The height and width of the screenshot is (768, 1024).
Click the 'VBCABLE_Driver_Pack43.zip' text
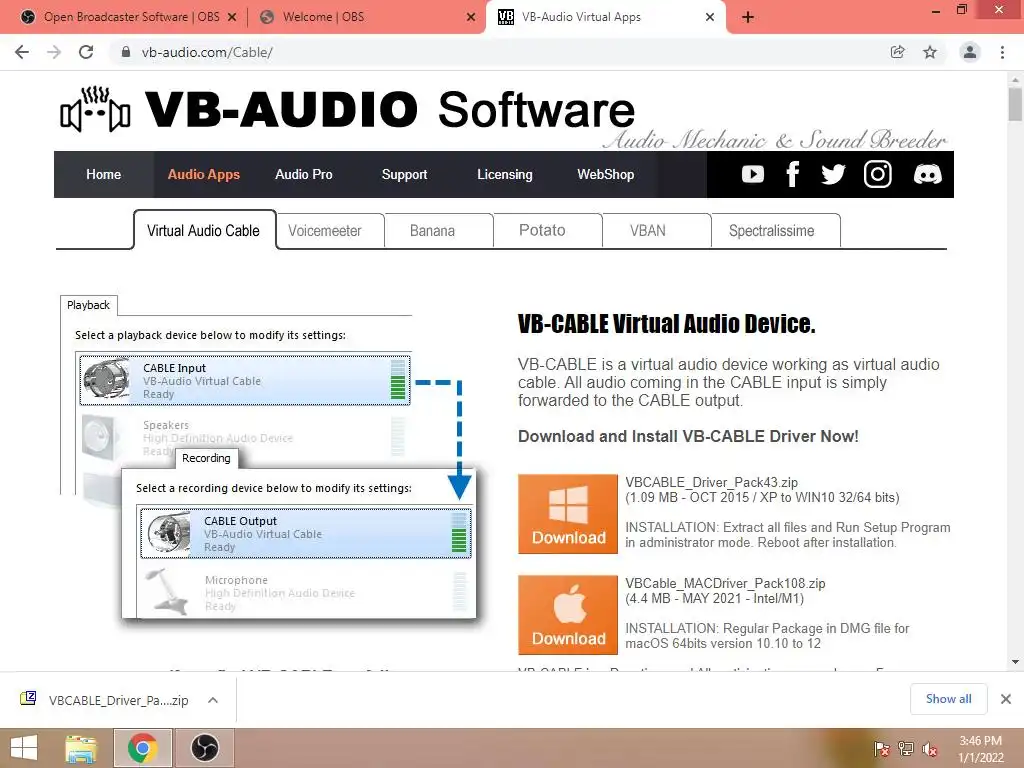point(711,483)
